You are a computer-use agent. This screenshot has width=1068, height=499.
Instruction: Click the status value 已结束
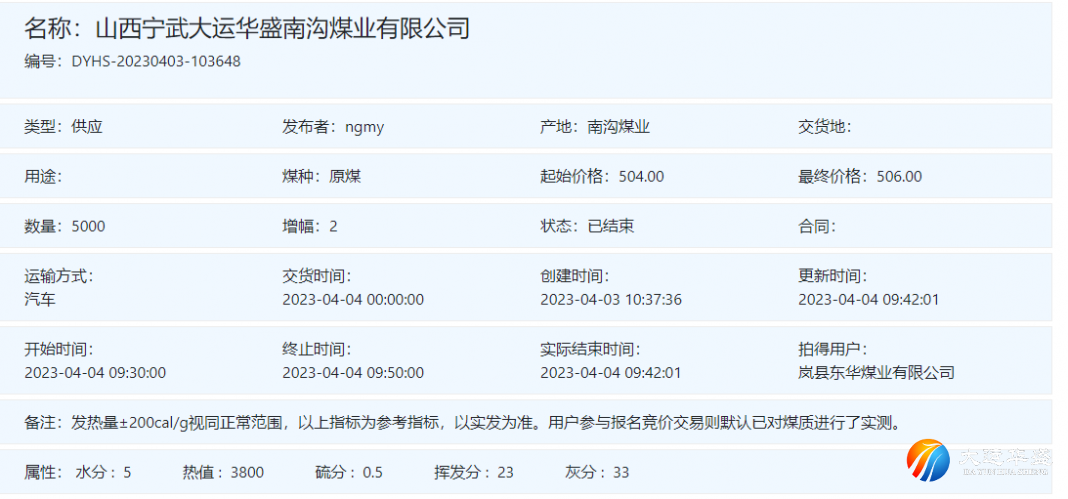click(x=611, y=226)
